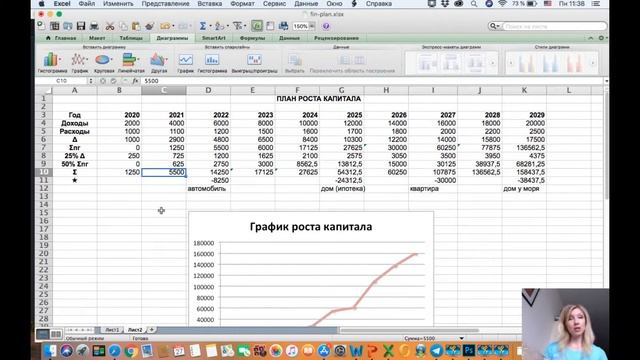Viewport: 640px width, 360px height.
Task: Toggle the green formula builder fx button
Action: [257, 26]
